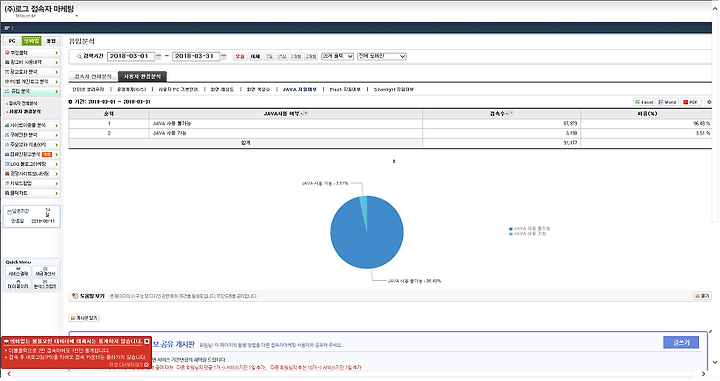Screen dimensions: 720x381
Task: Expand the 부정클릭 sidebar menu
Action: coord(31,53)
